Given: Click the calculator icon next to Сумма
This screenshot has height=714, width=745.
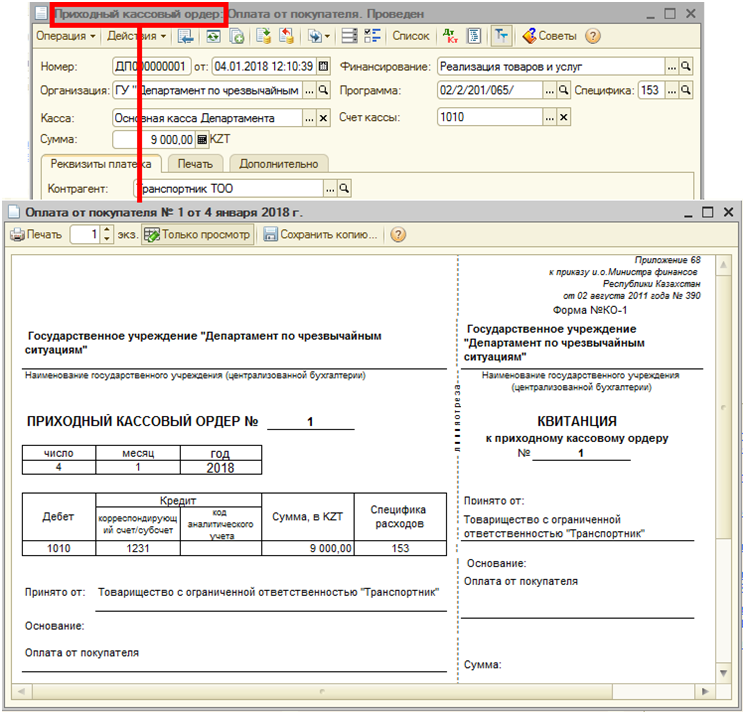Looking at the screenshot, I should [x=202, y=140].
